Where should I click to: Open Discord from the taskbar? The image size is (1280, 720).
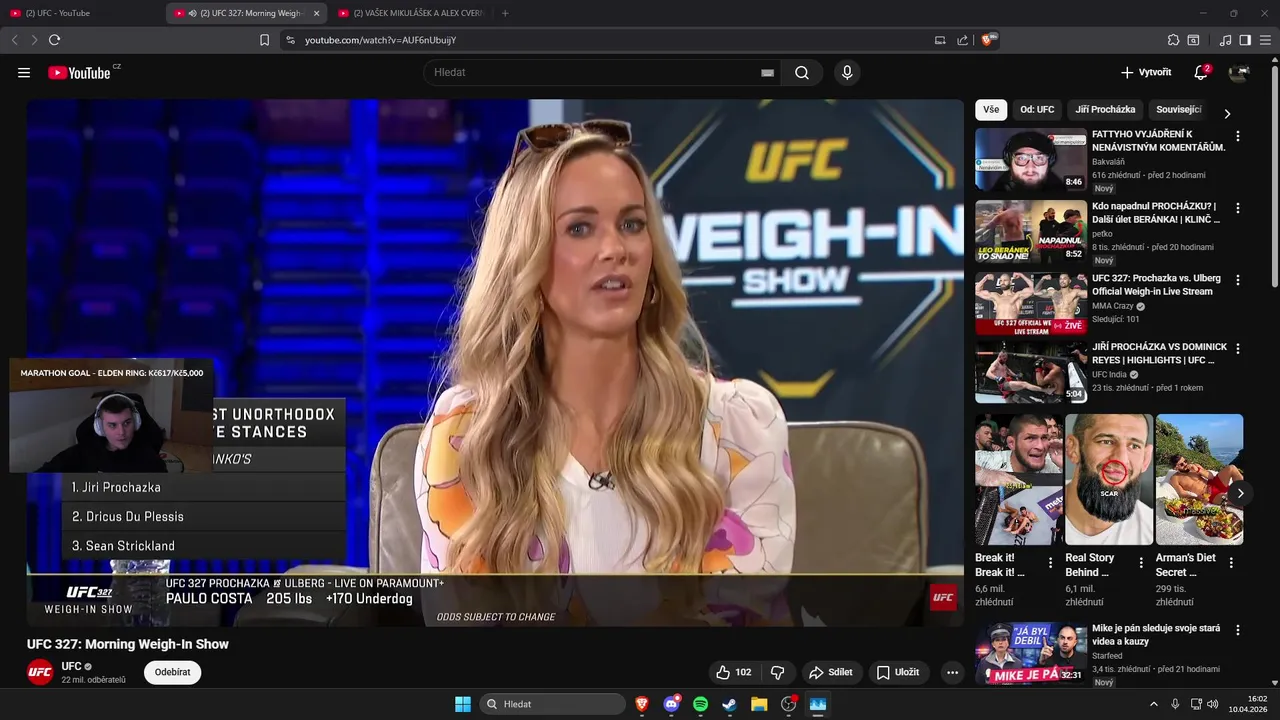pyautogui.click(x=671, y=704)
